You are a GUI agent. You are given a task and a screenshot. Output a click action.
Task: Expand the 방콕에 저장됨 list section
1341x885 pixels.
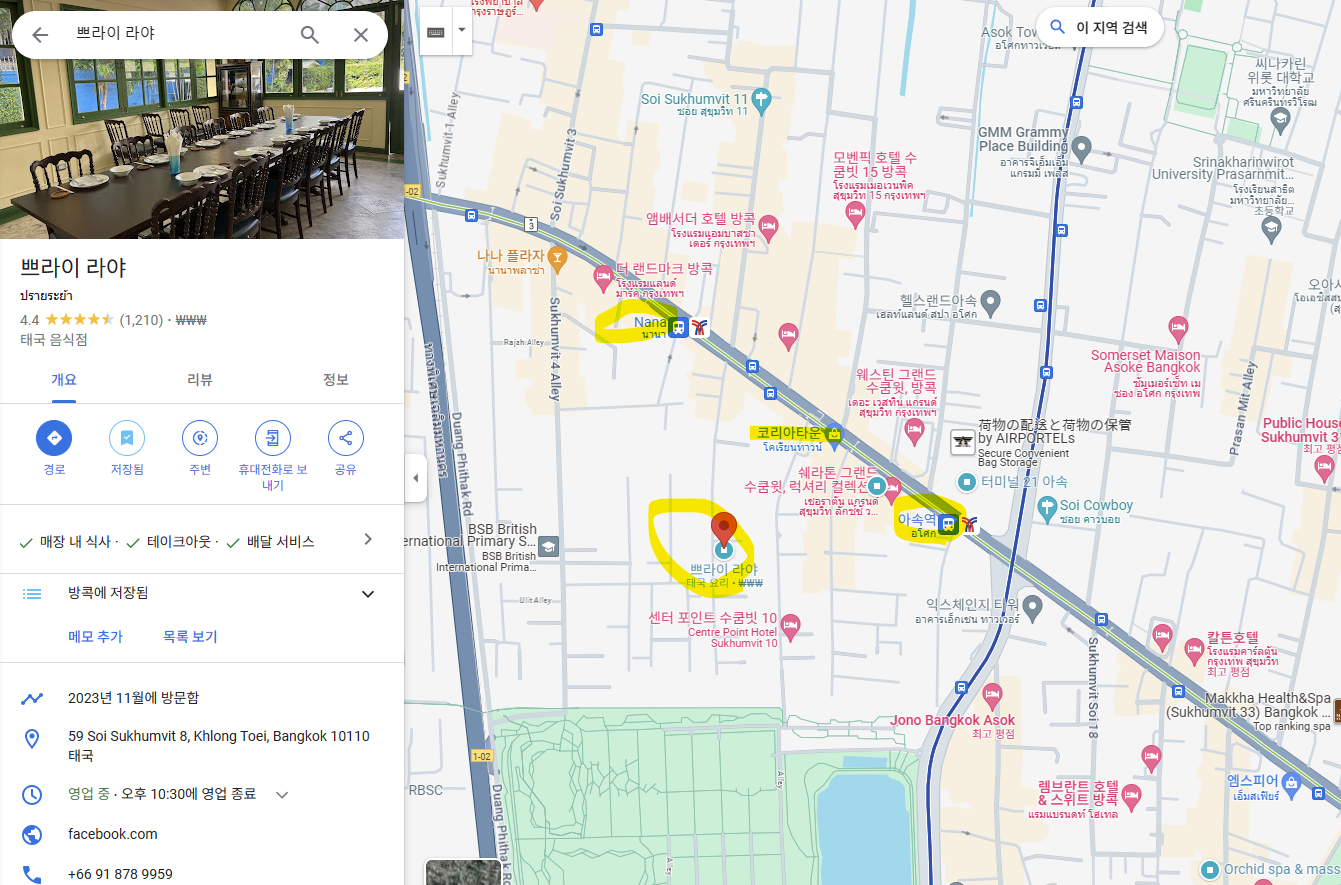click(368, 594)
